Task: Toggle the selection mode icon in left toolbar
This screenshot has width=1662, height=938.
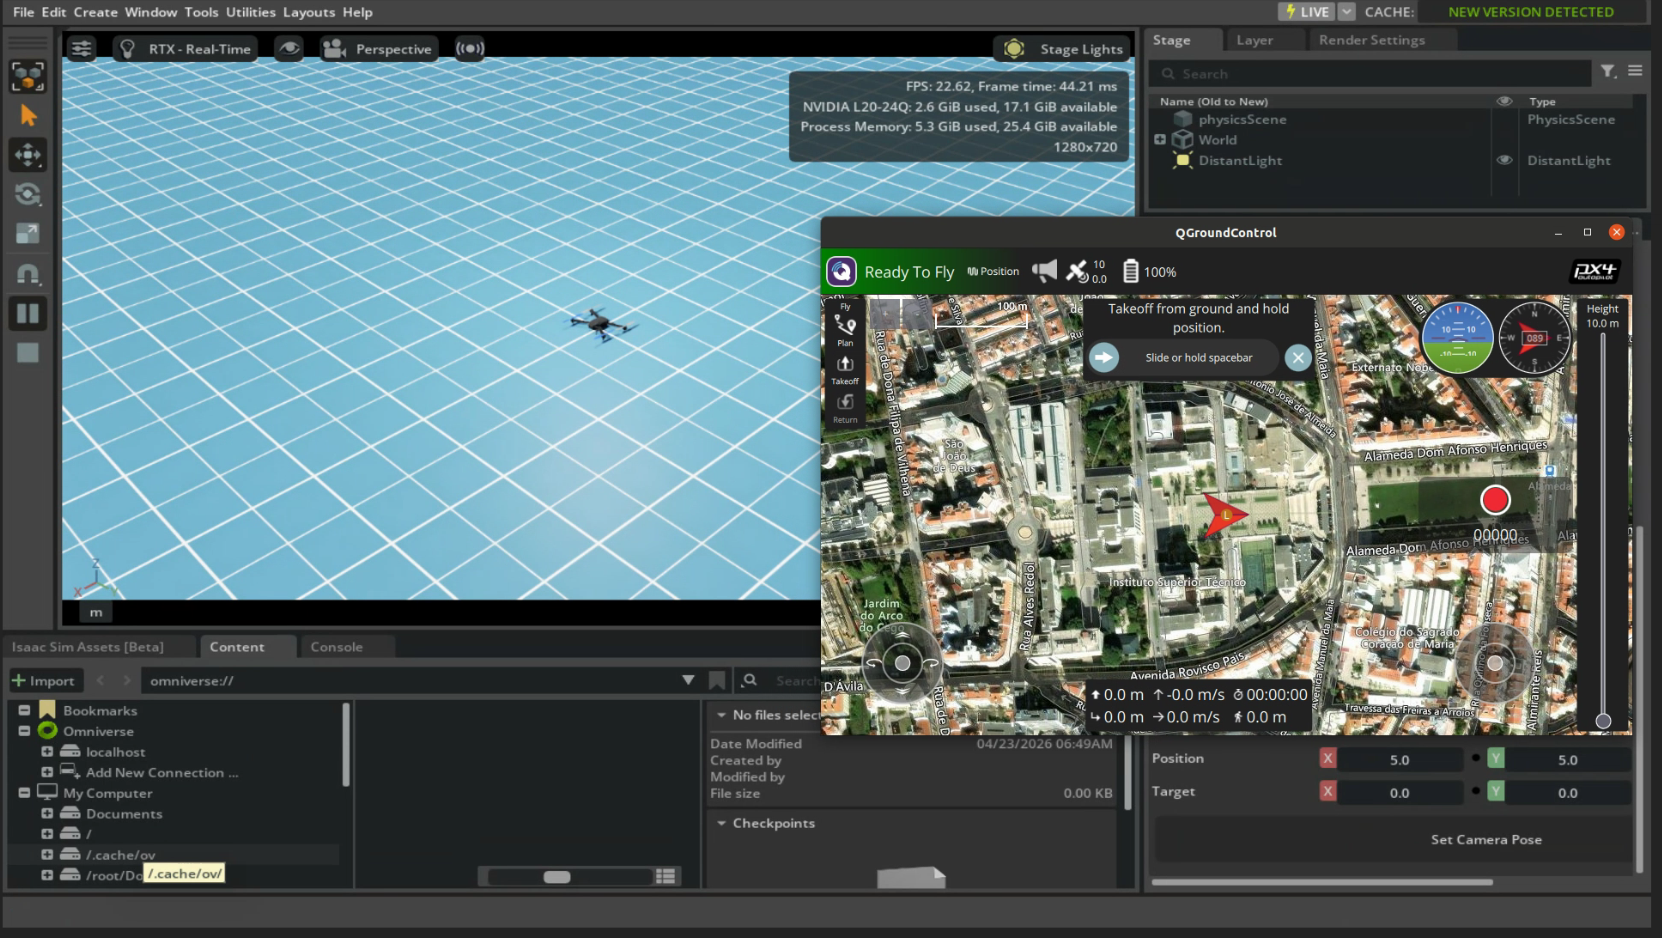Action: tap(28, 76)
